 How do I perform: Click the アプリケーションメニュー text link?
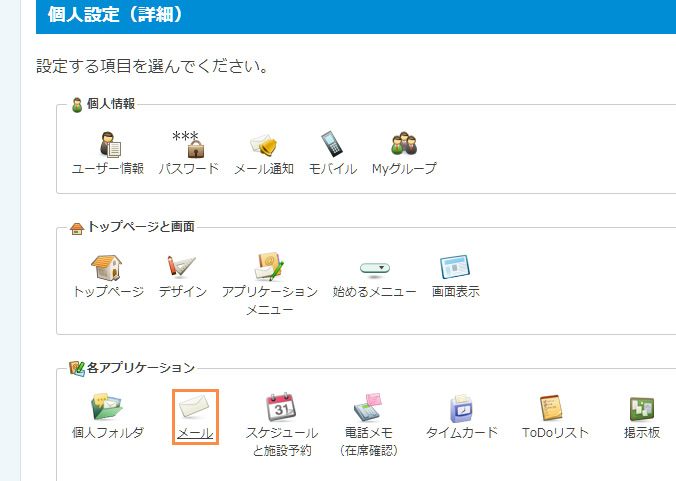[x=270, y=300]
